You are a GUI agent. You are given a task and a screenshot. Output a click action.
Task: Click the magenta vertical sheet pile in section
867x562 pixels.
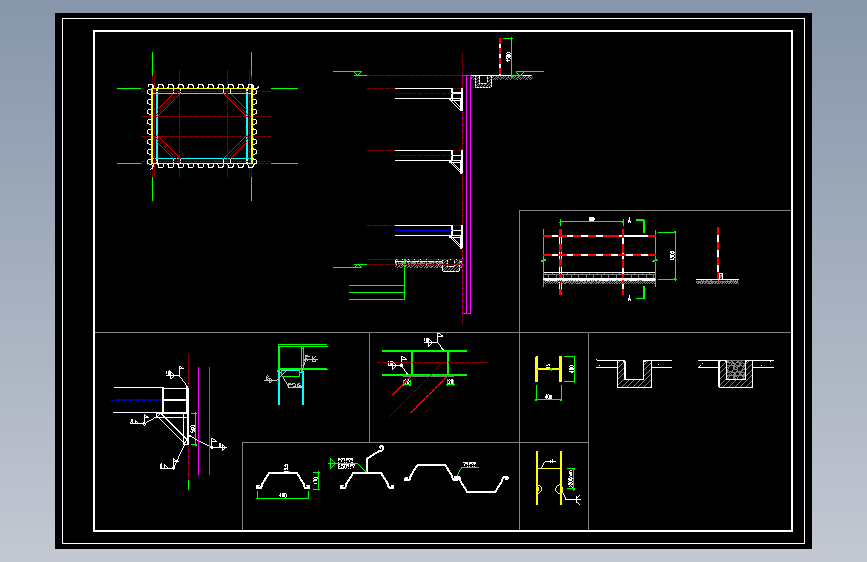click(x=467, y=194)
